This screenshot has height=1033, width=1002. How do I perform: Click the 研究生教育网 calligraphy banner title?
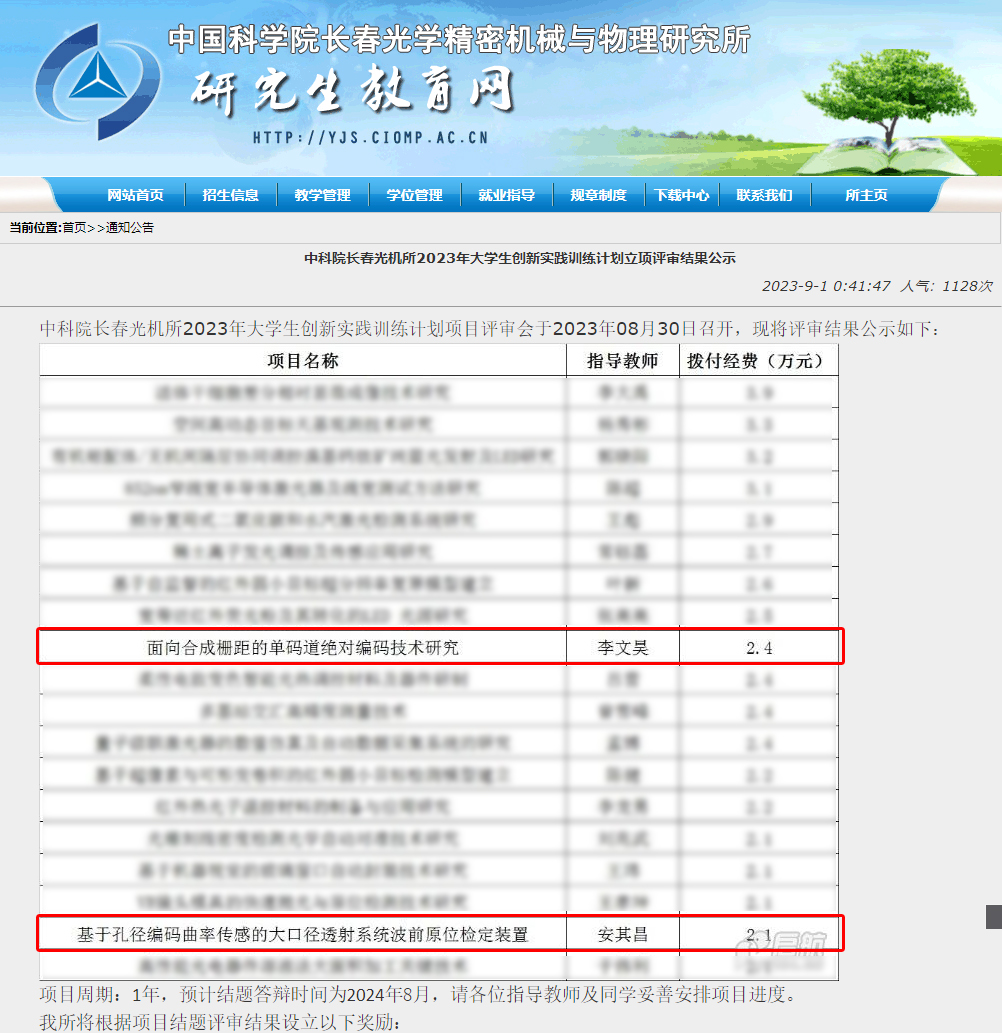point(352,92)
